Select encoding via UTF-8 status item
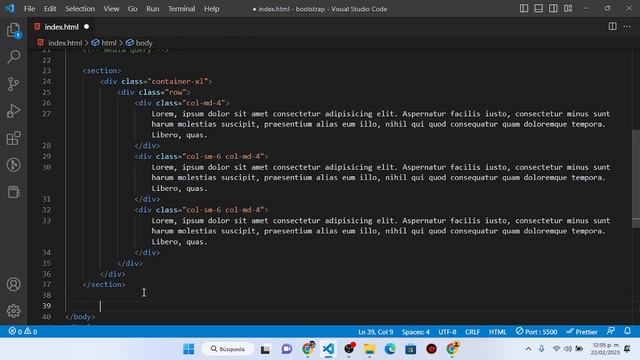This screenshot has height=360, width=640. pos(447,331)
